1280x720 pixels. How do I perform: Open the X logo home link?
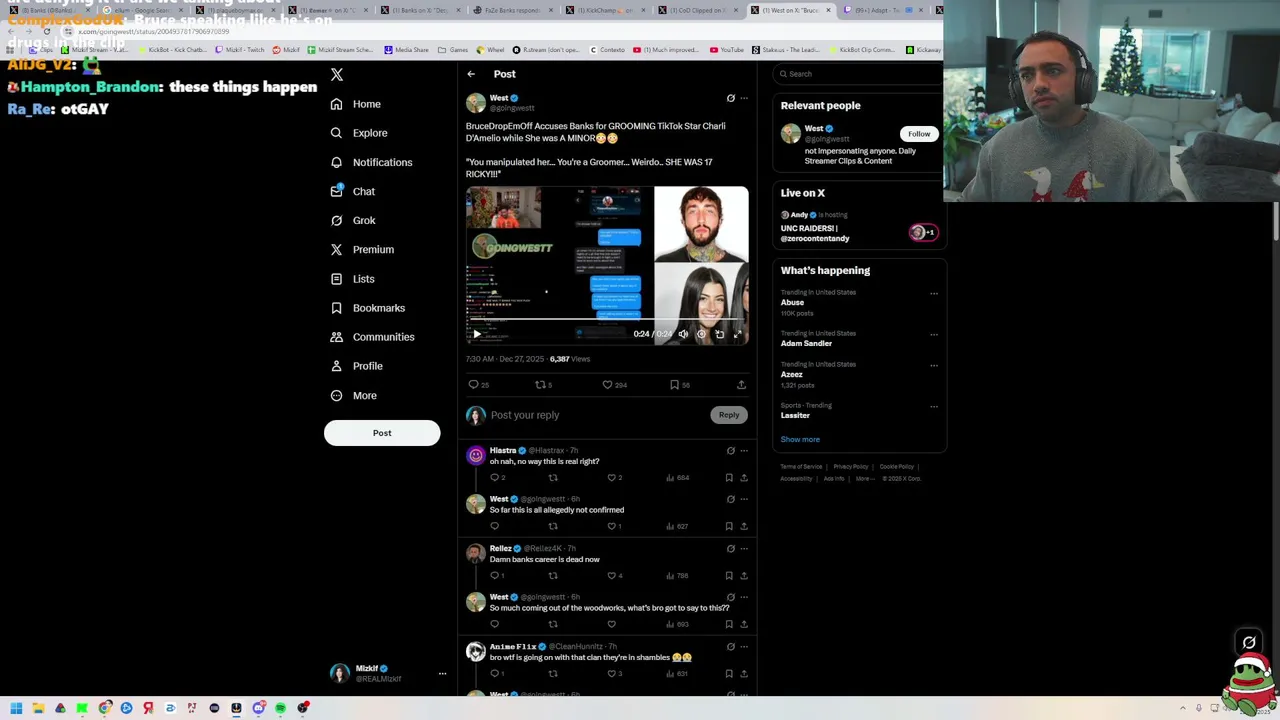coord(337,75)
